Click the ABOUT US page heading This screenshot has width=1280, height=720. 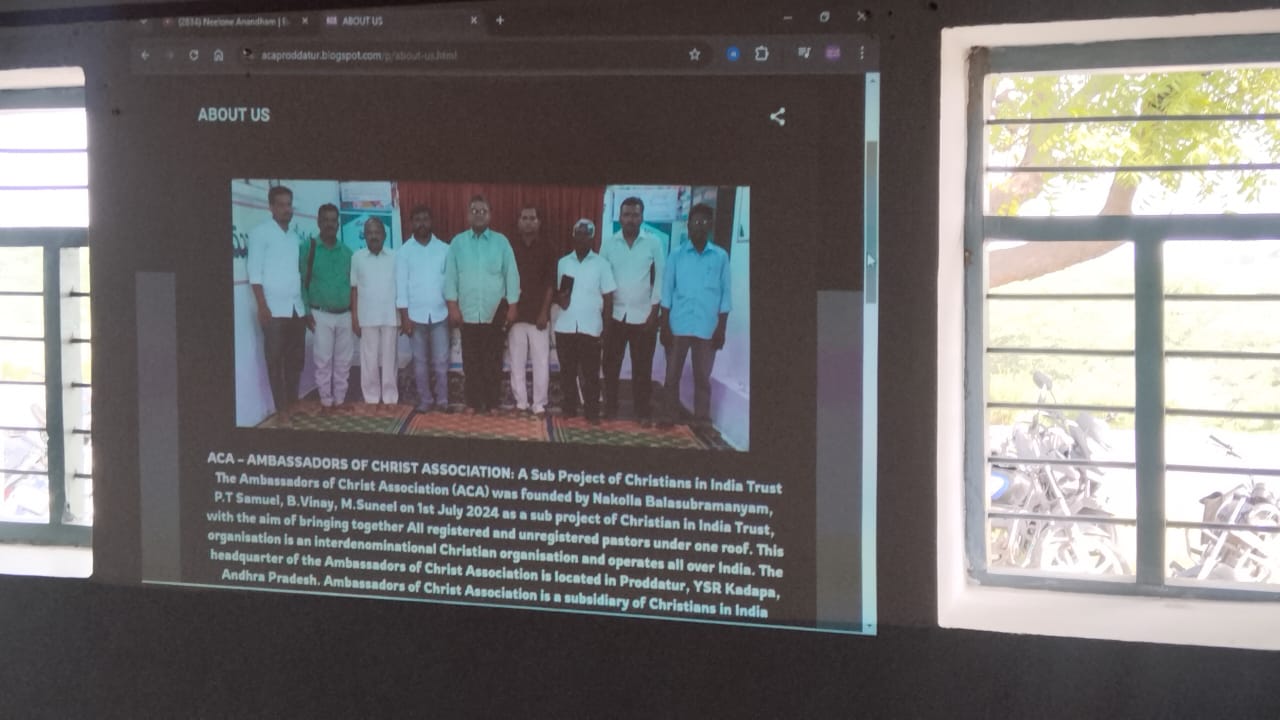[234, 114]
